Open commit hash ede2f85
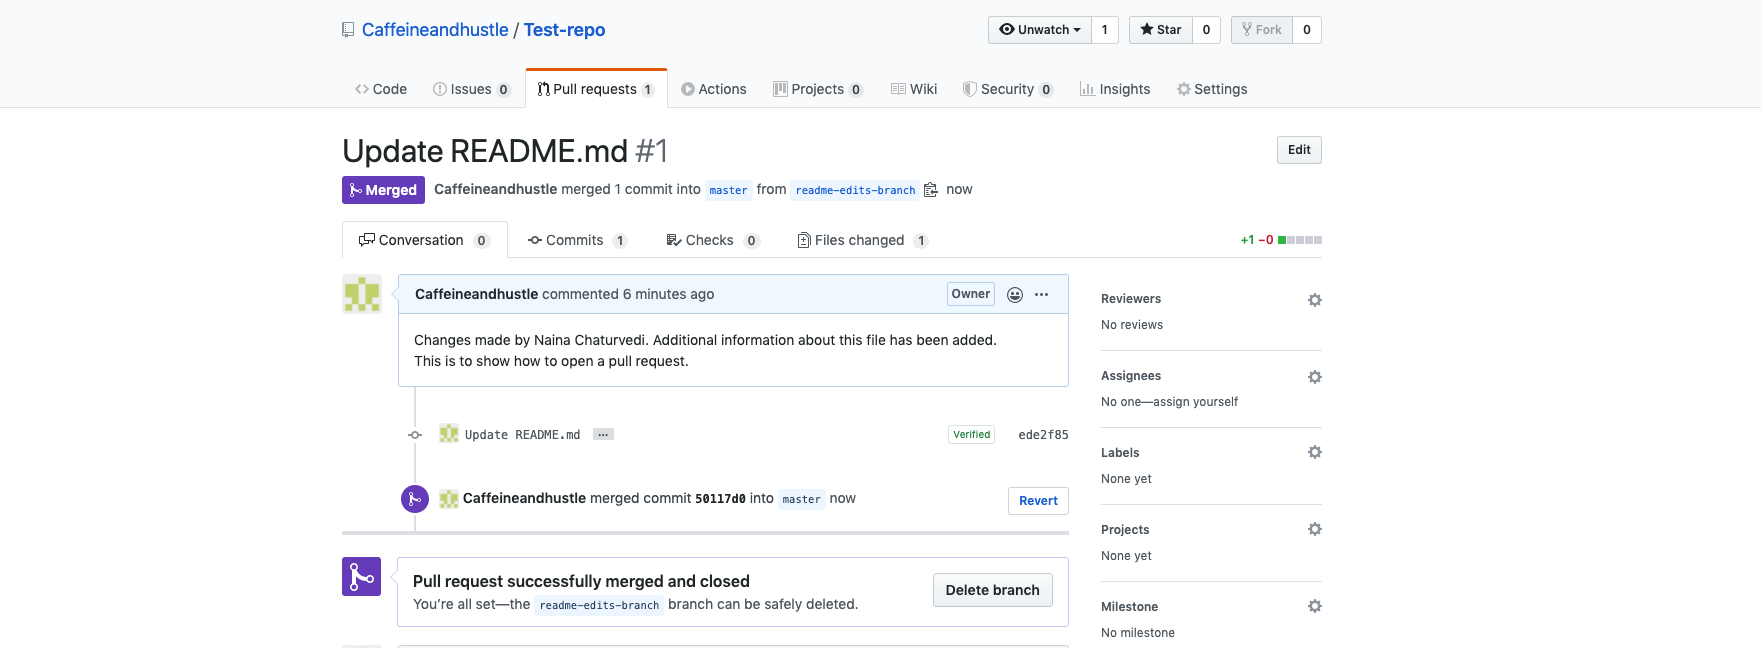The height and width of the screenshot is (648, 1761). tap(1043, 435)
